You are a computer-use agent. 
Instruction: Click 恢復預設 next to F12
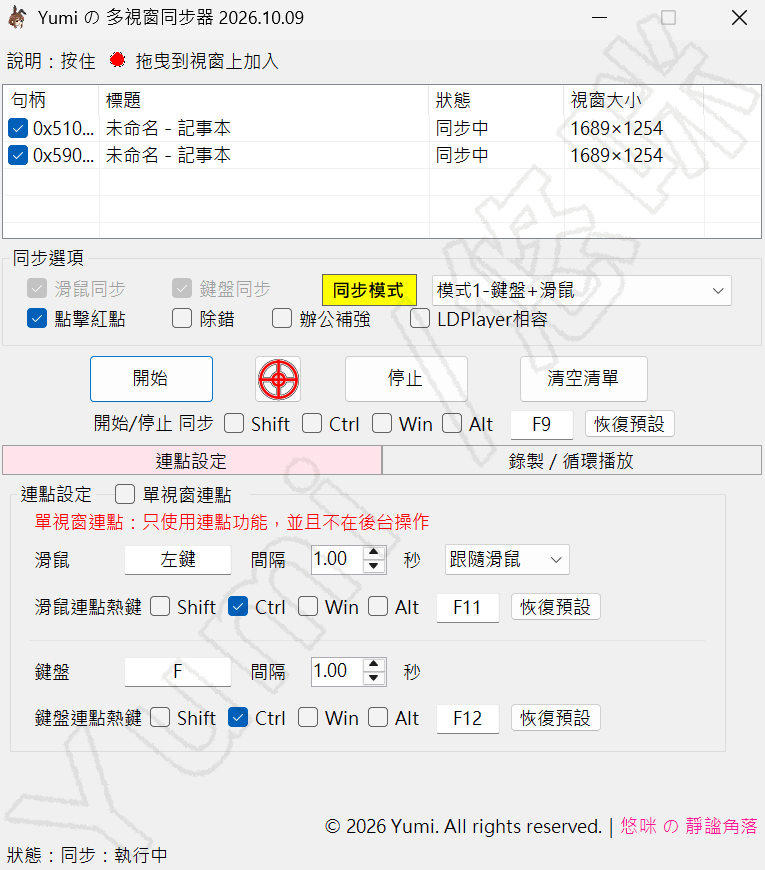coord(555,718)
